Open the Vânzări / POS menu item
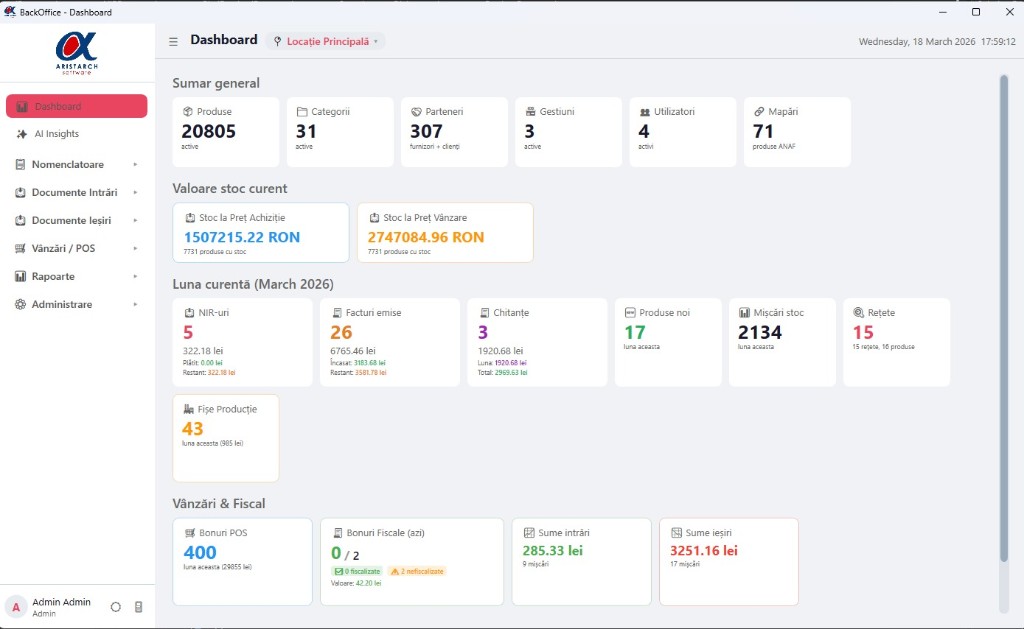This screenshot has width=1024, height=629. click(x=76, y=248)
